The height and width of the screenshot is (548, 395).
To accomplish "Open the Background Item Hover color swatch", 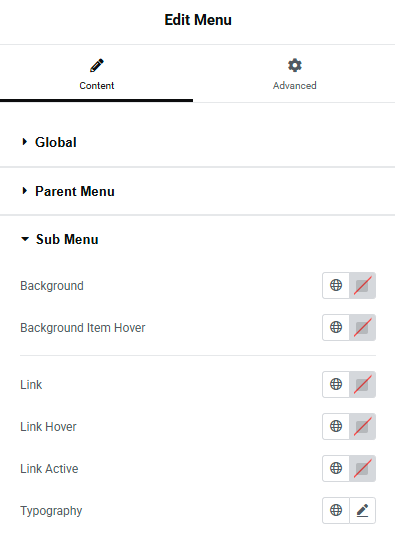I will [362, 327].
